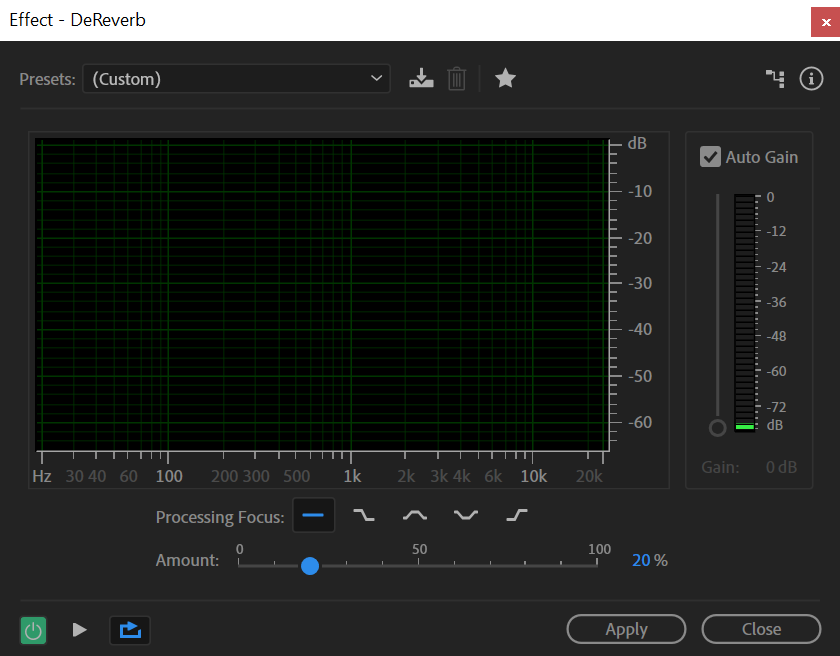Image resolution: width=840 pixels, height=656 pixels.
Task: Click the -30 dB axis label
Action: coord(640,283)
